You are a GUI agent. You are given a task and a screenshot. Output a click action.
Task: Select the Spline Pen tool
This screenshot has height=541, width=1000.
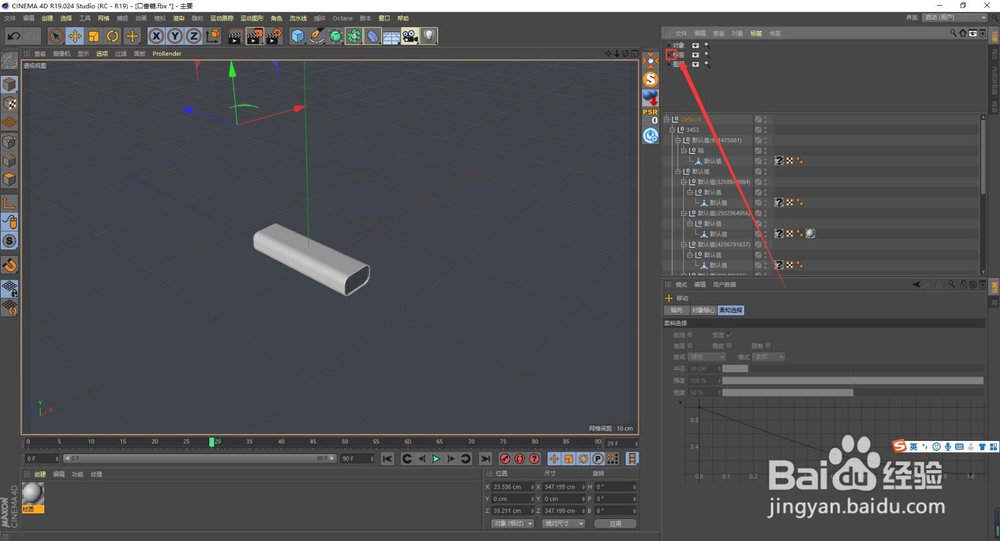[316, 36]
